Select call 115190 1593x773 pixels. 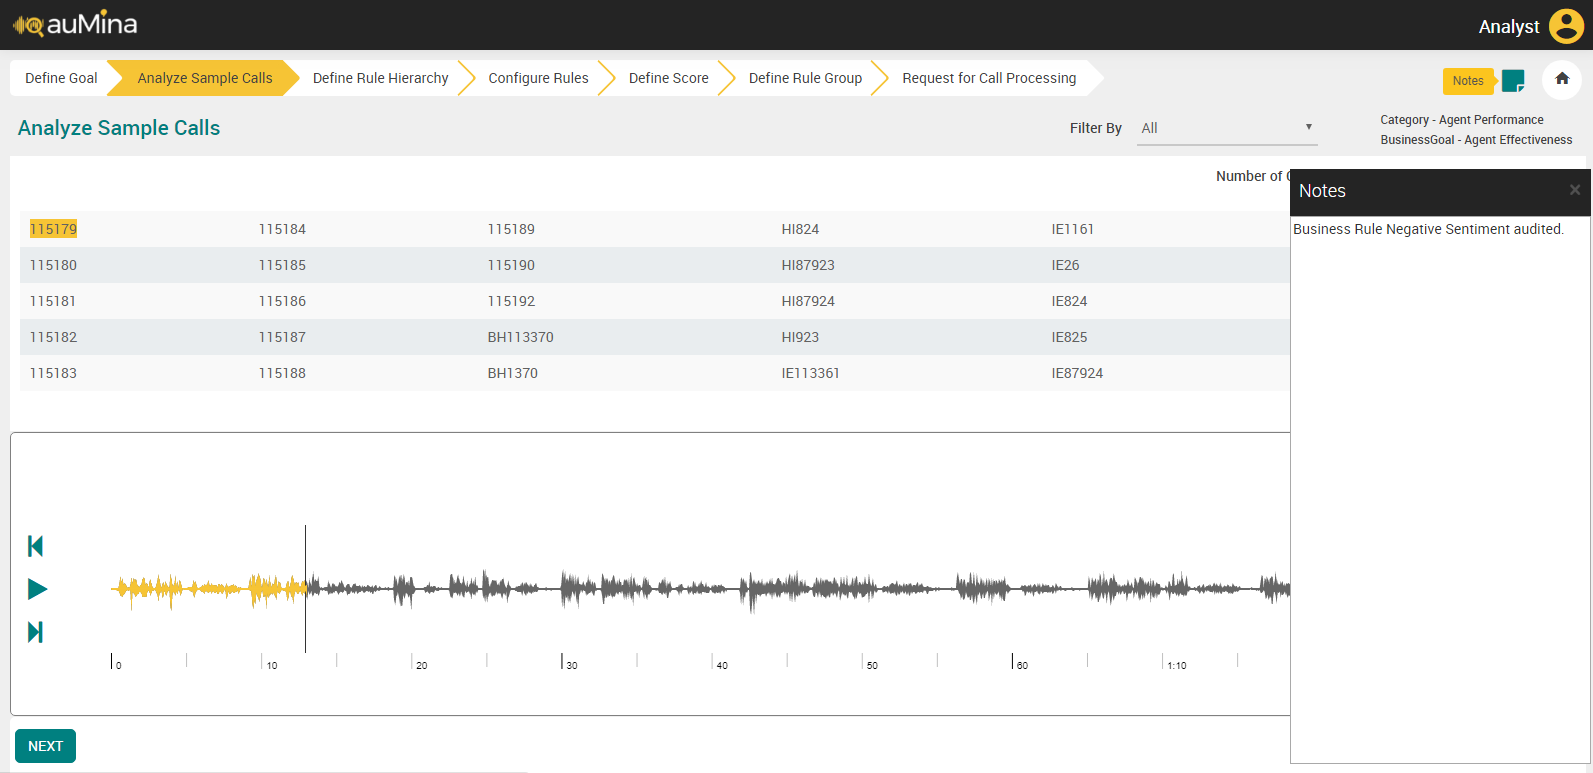coord(511,265)
